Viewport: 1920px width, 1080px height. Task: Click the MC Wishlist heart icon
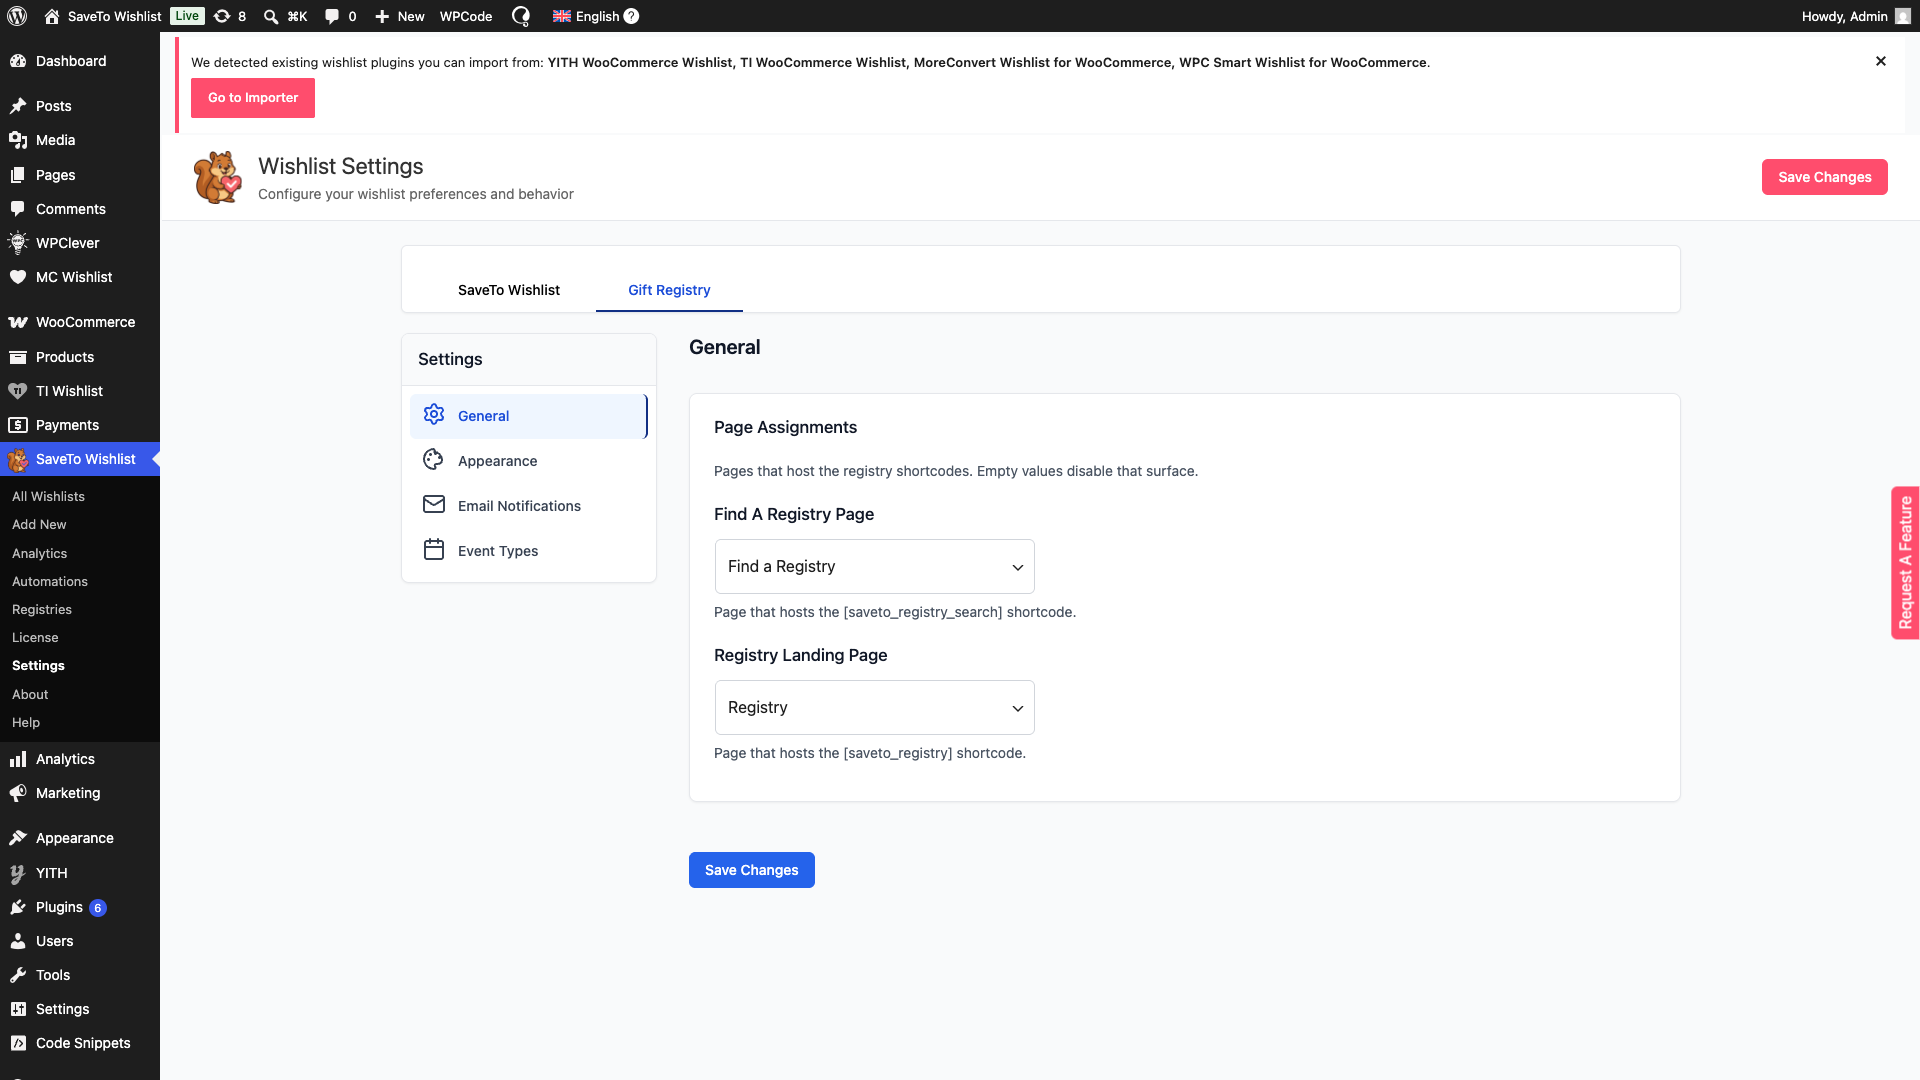(x=18, y=277)
